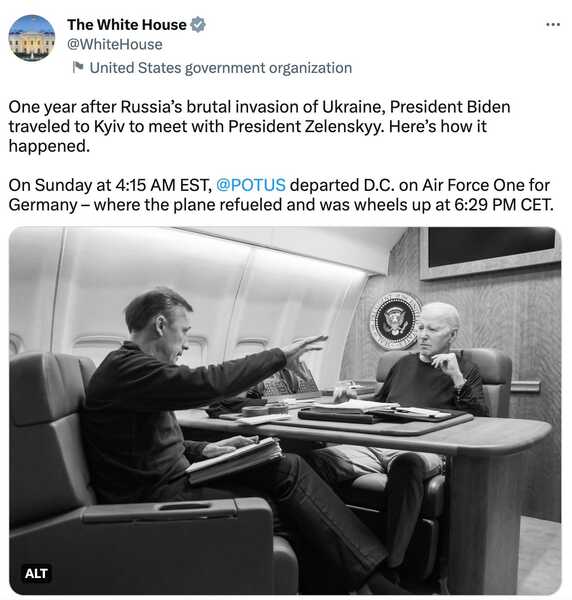This screenshot has width=572, height=600.
Task: Click the tweet paragraph about Kyiv trip
Action: coord(259,126)
